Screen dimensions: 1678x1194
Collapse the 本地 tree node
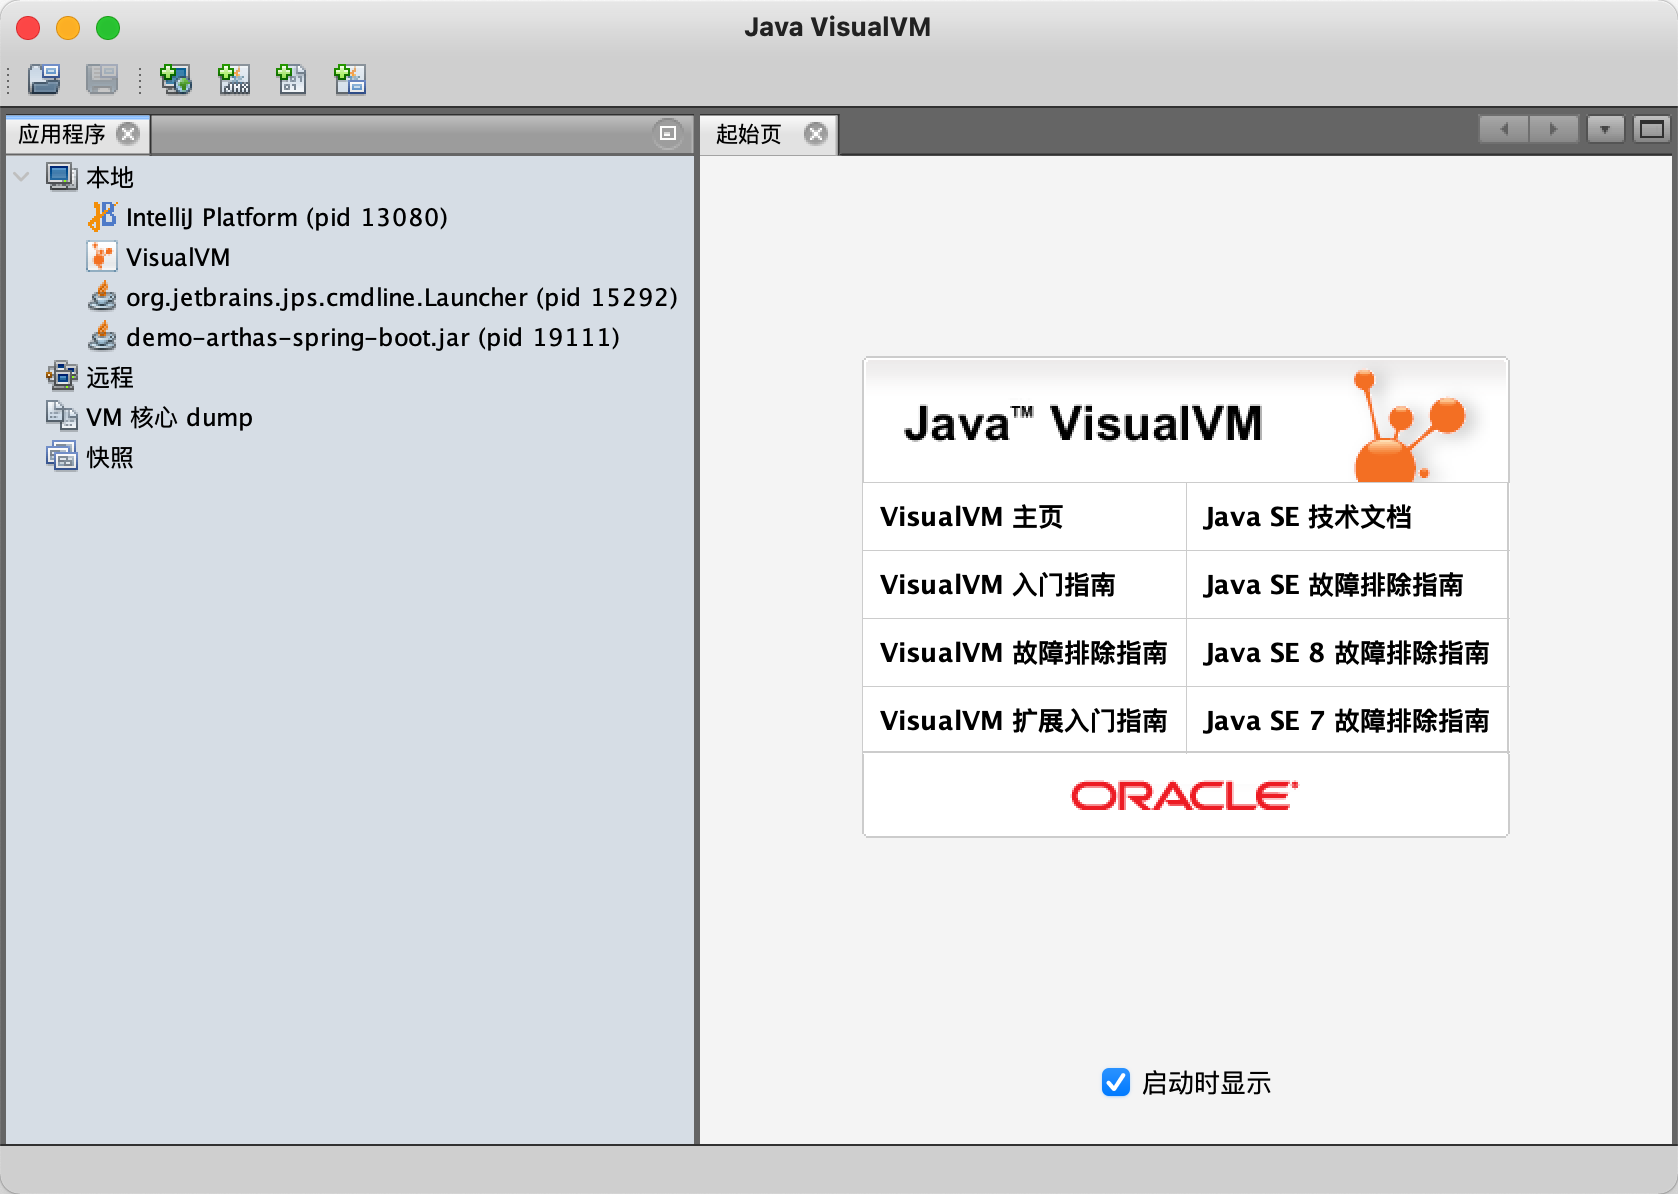coord(21,177)
